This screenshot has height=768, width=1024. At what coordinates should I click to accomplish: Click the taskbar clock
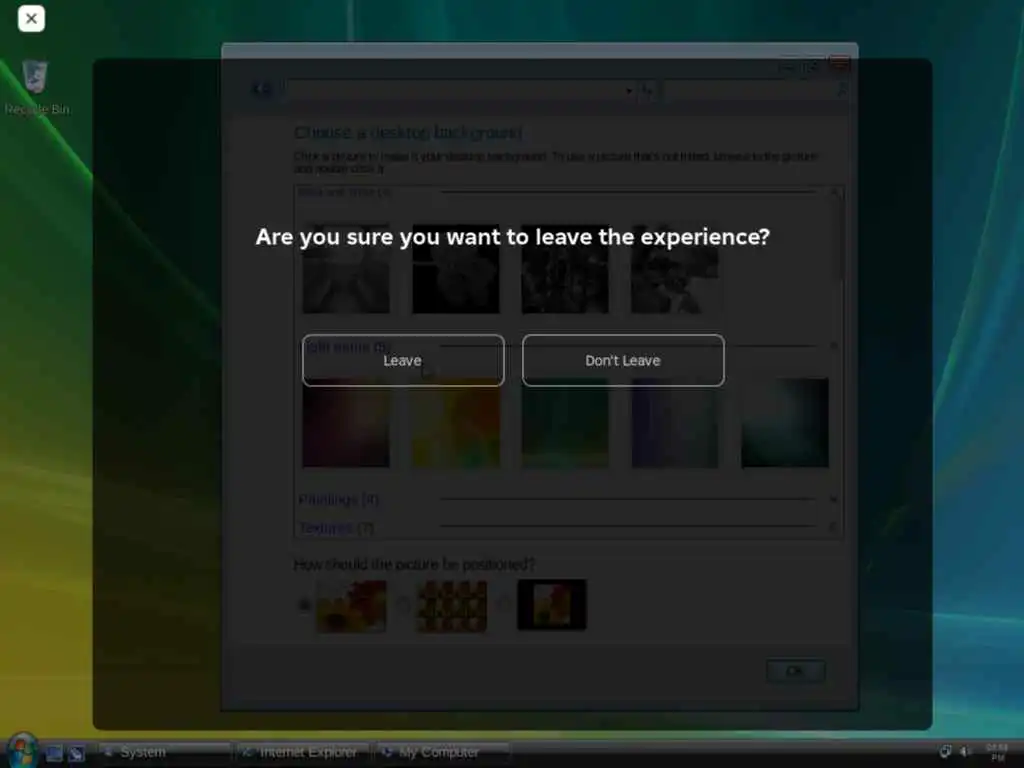tap(997, 752)
